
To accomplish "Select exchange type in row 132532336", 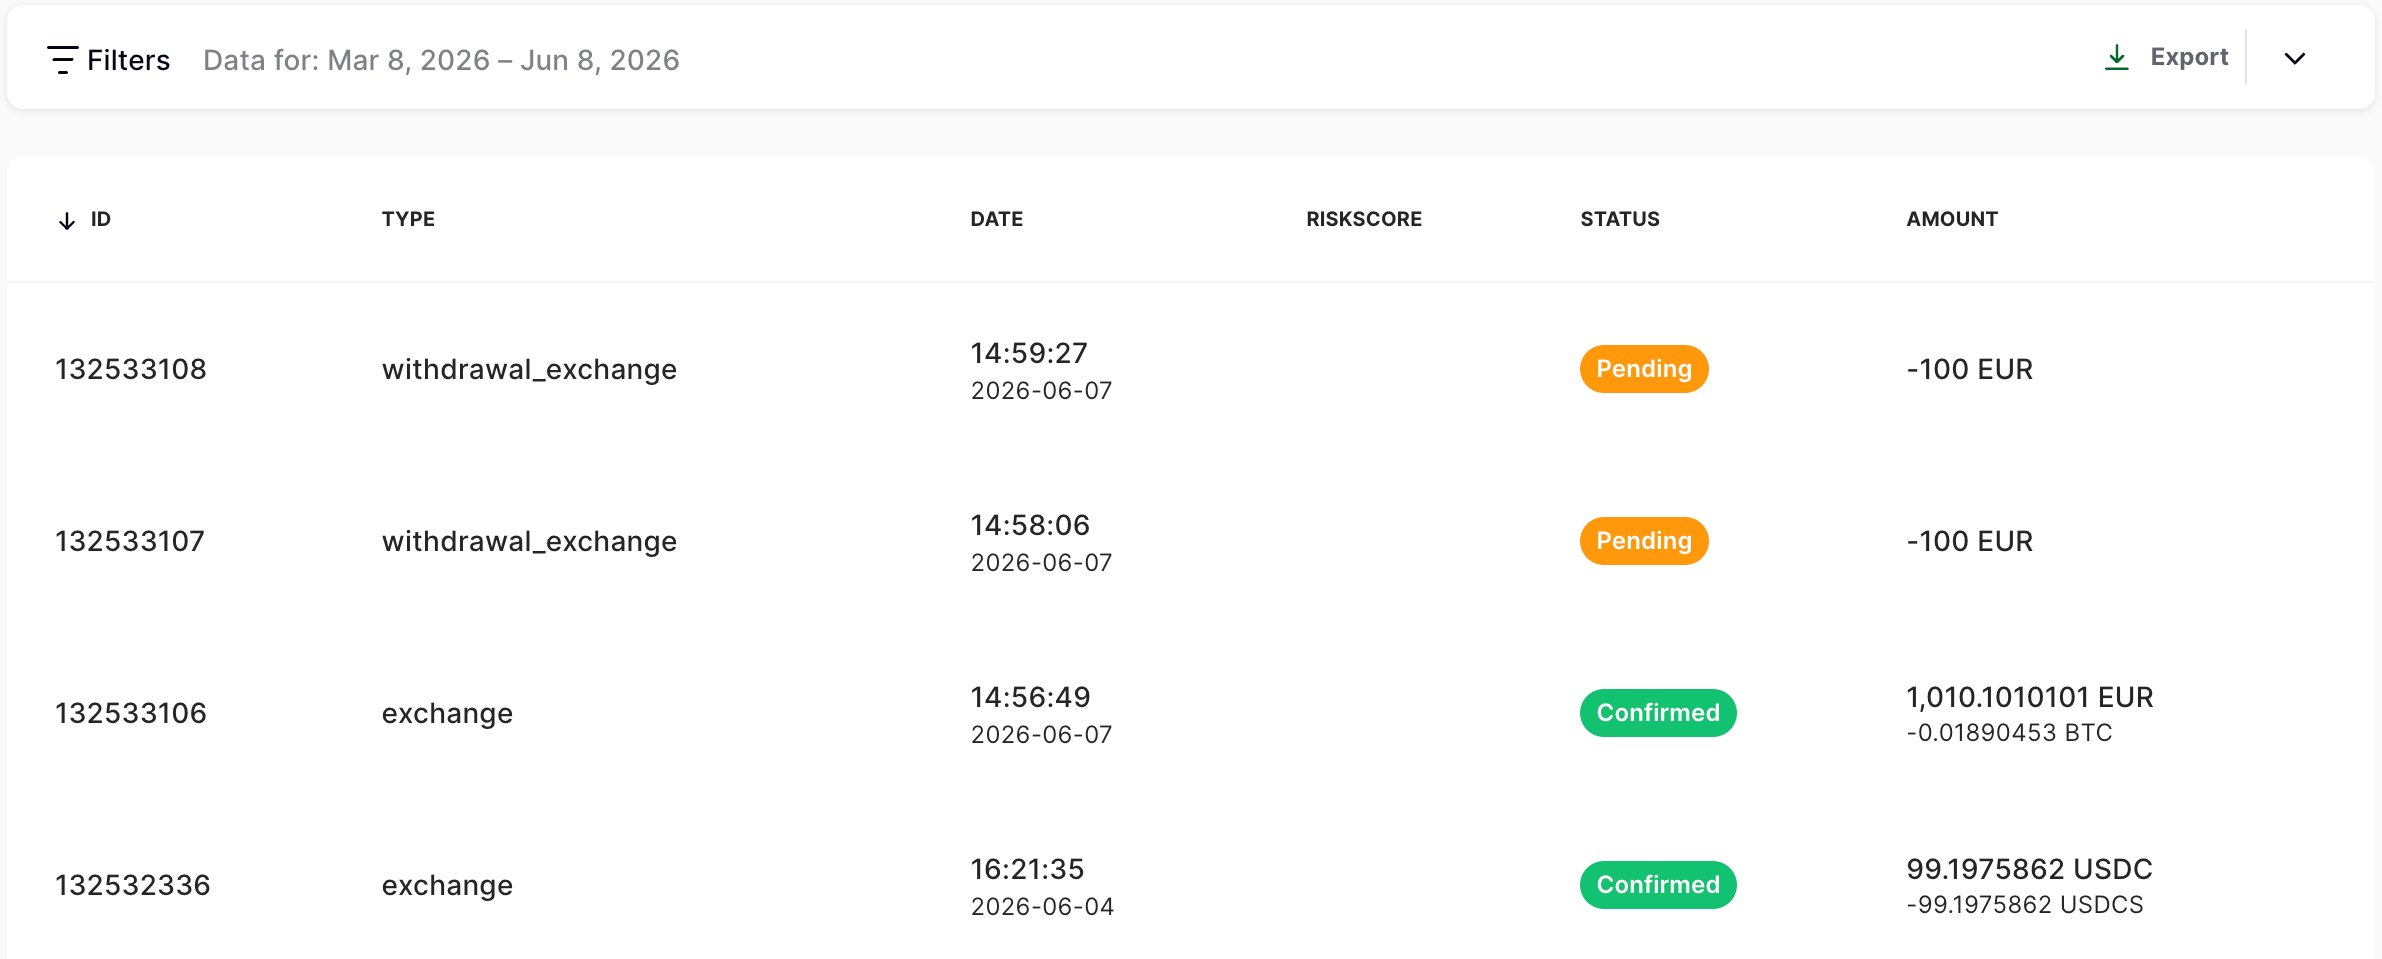I will pos(447,885).
